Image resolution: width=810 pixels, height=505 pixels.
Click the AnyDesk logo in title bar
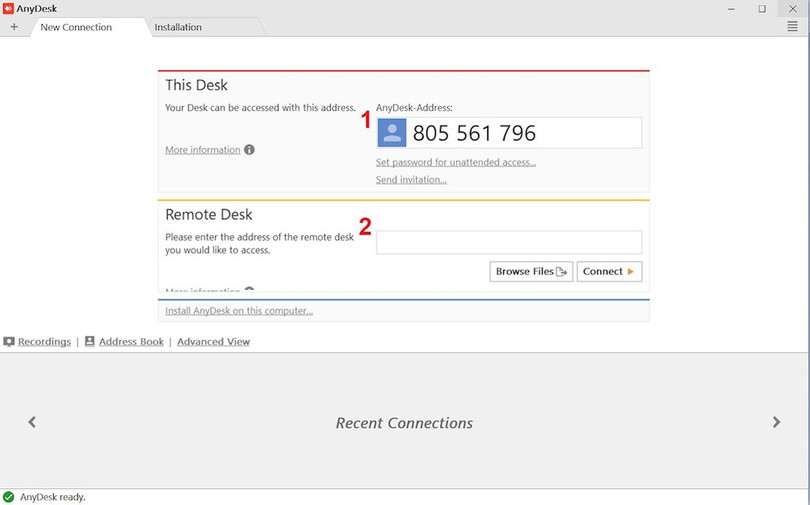tap(8, 9)
